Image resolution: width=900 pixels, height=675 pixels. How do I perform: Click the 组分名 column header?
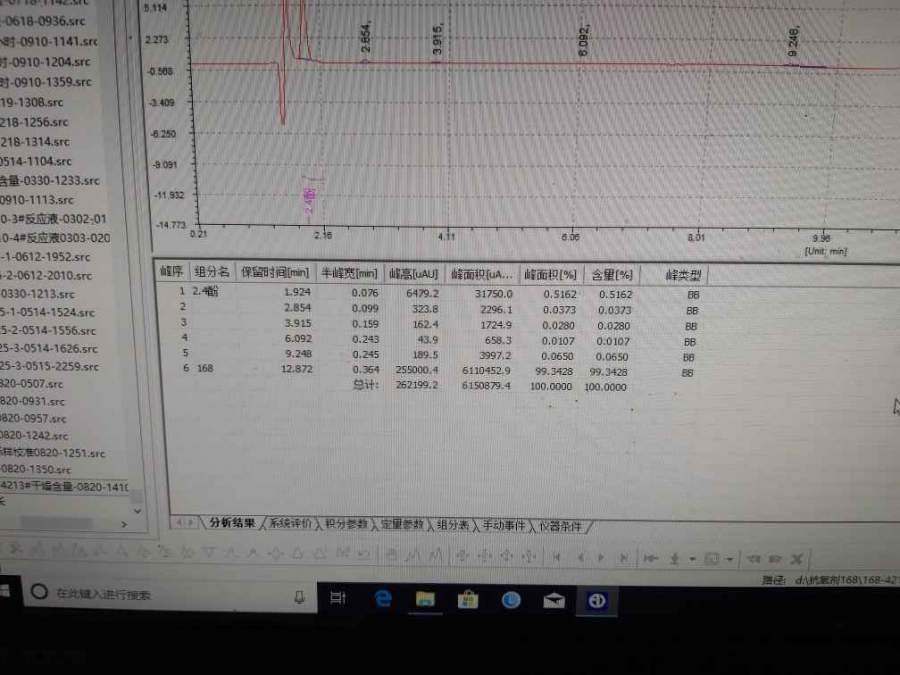[212, 272]
